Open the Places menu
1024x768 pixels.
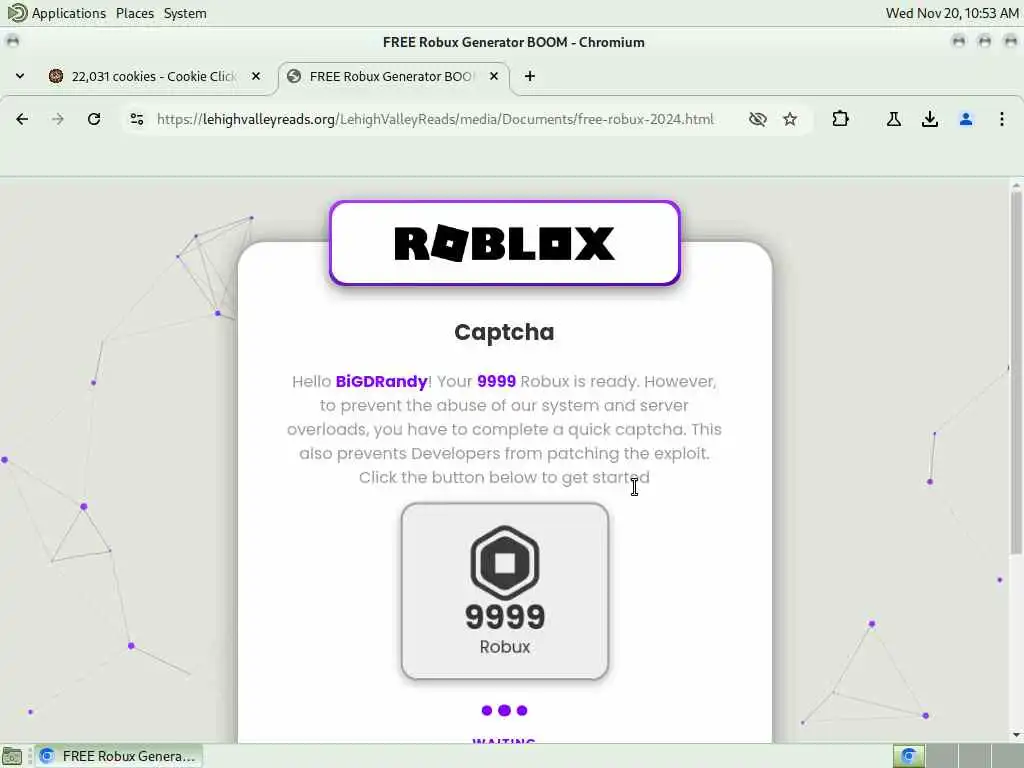[x=135, y=13]
